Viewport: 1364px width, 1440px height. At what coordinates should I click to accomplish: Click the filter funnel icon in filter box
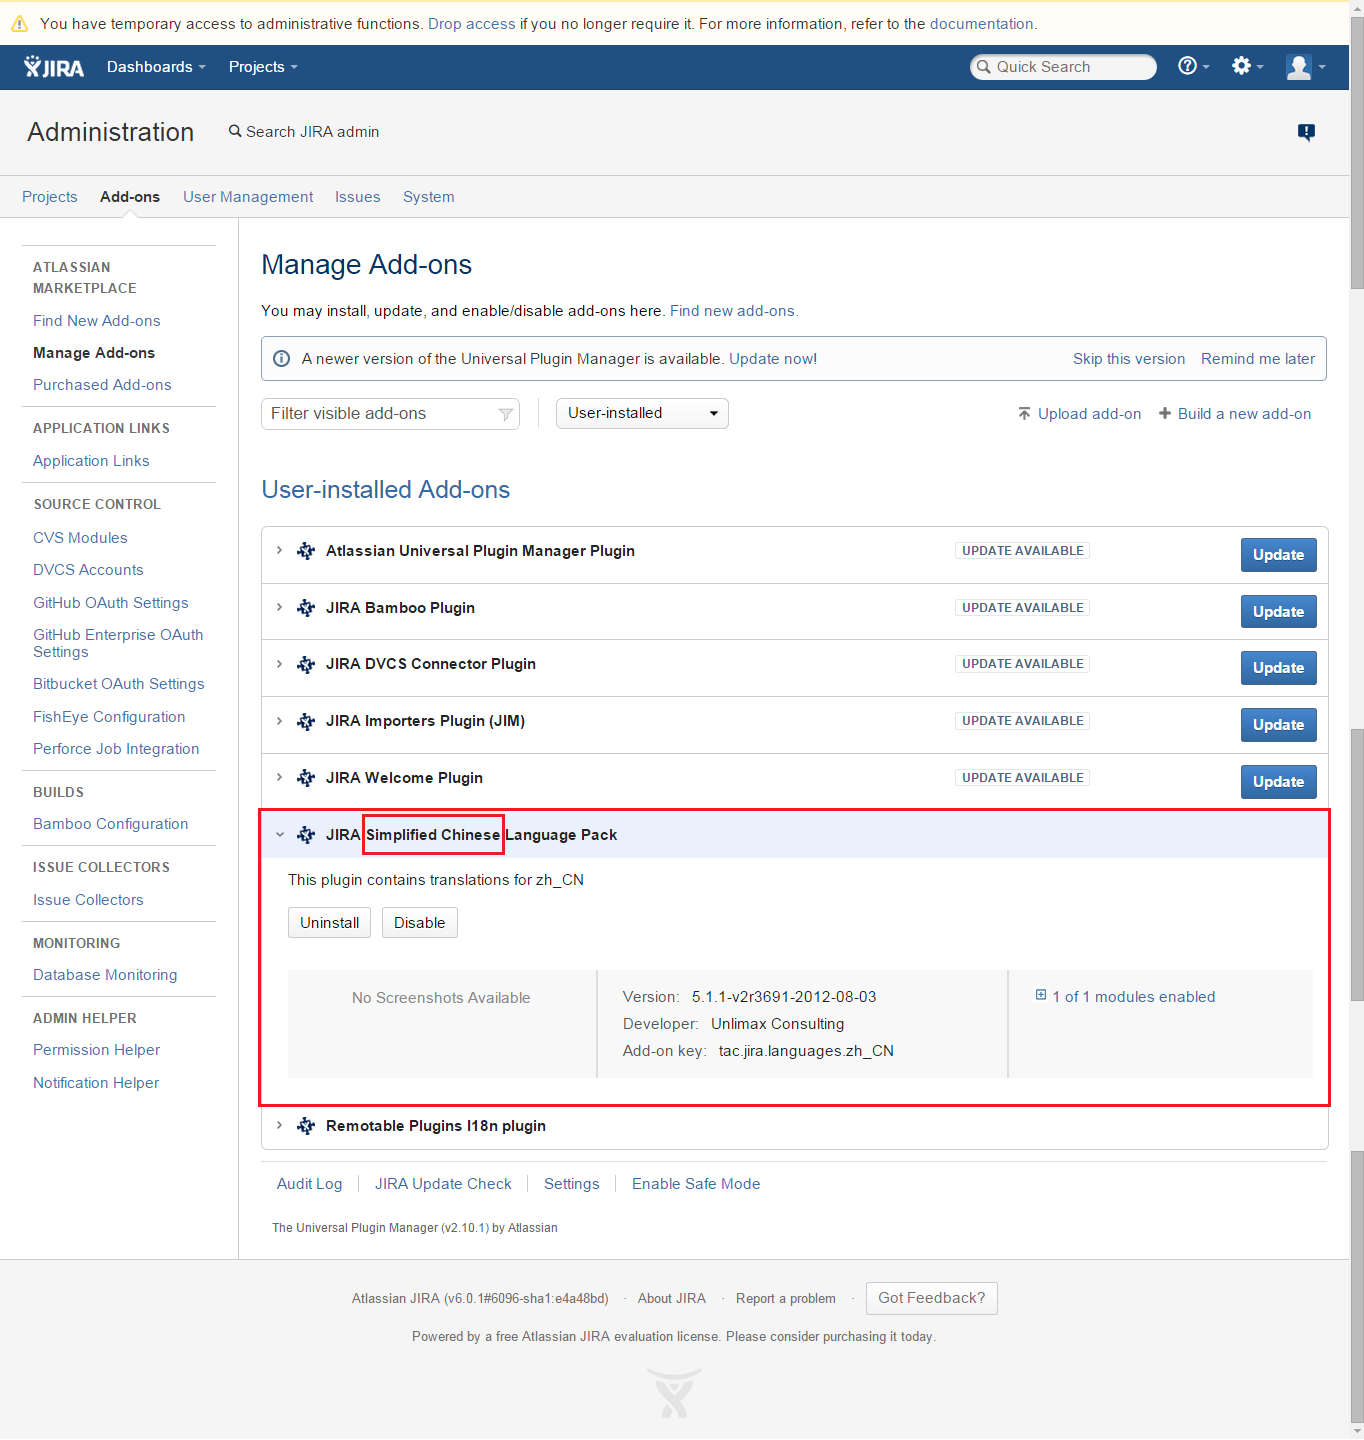click(505, 414)
